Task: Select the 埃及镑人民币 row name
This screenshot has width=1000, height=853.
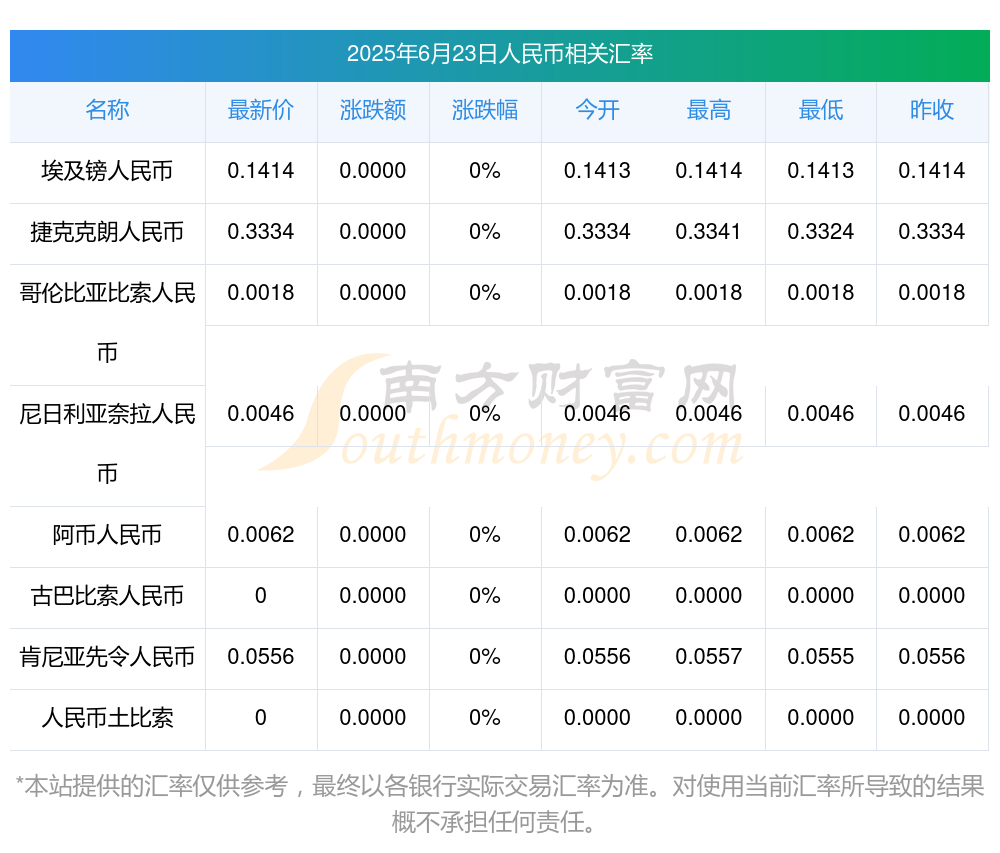Action: point(107,171)
